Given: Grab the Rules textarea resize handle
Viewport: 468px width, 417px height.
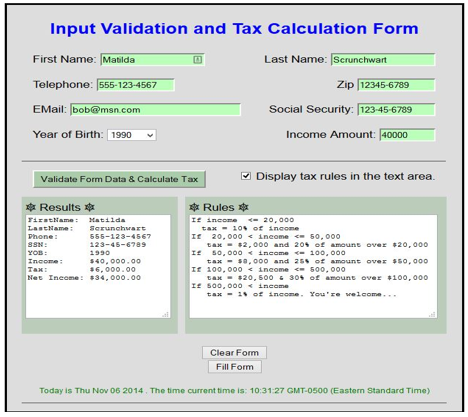Looking at the screenshot, I should click(433, 314).
